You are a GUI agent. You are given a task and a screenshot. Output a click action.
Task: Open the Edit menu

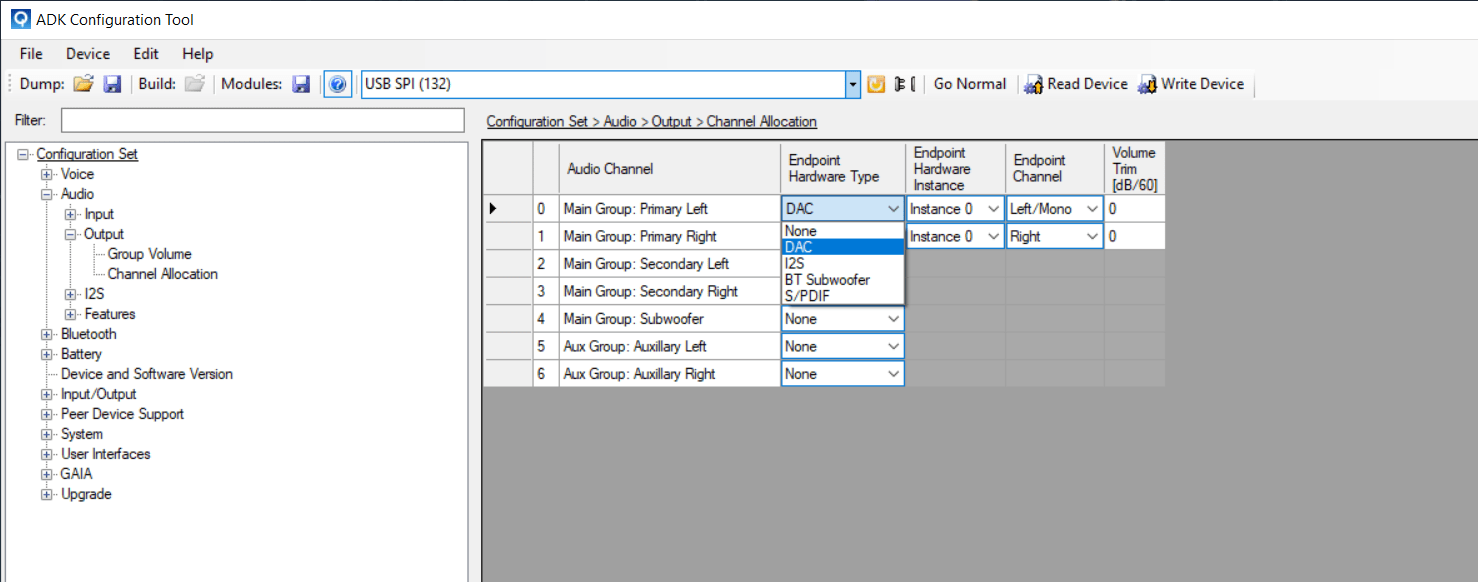[146, 54]
